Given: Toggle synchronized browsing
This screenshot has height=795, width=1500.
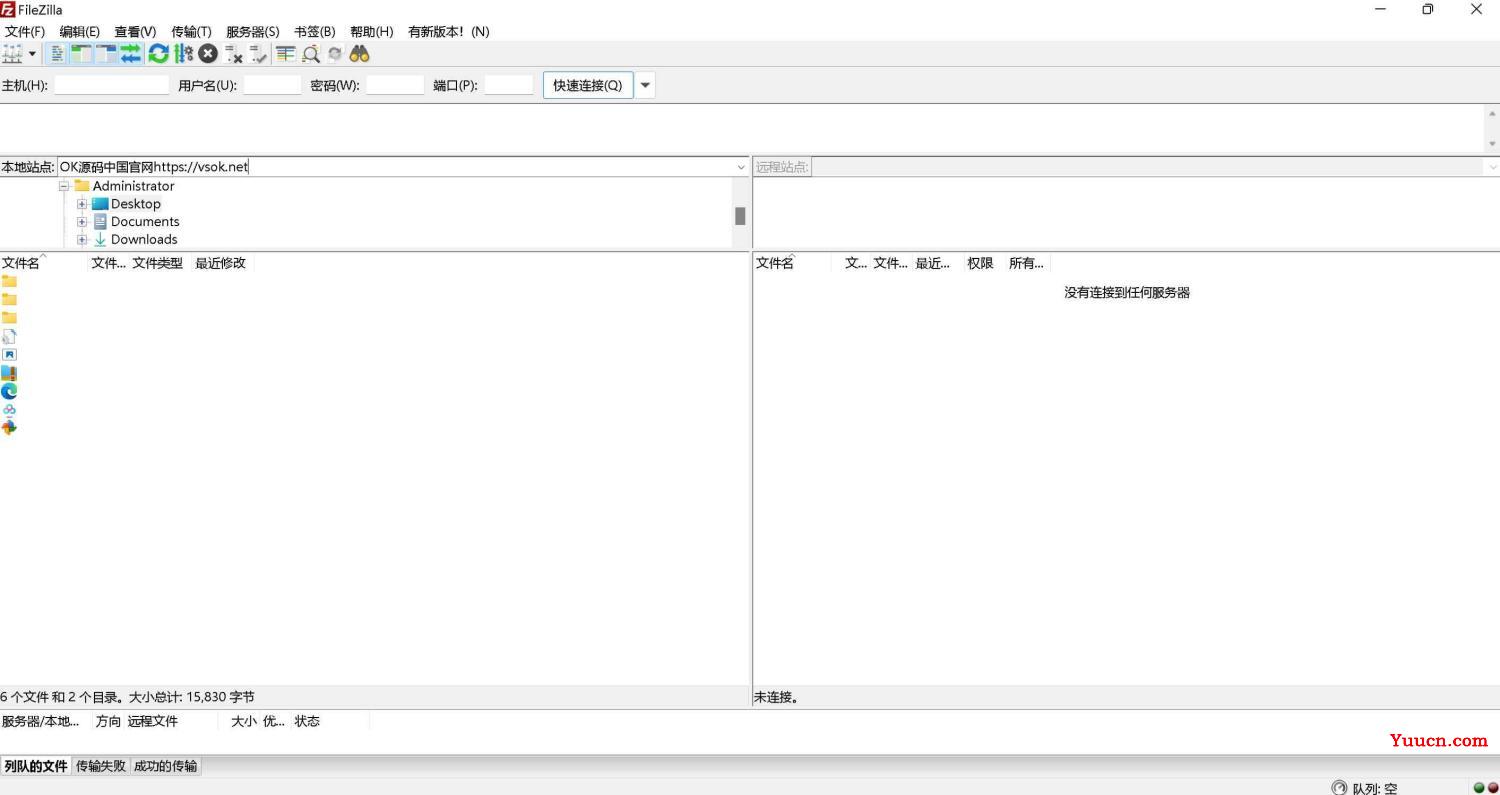Looking at the screenshot, I should [x=335, y=54].
